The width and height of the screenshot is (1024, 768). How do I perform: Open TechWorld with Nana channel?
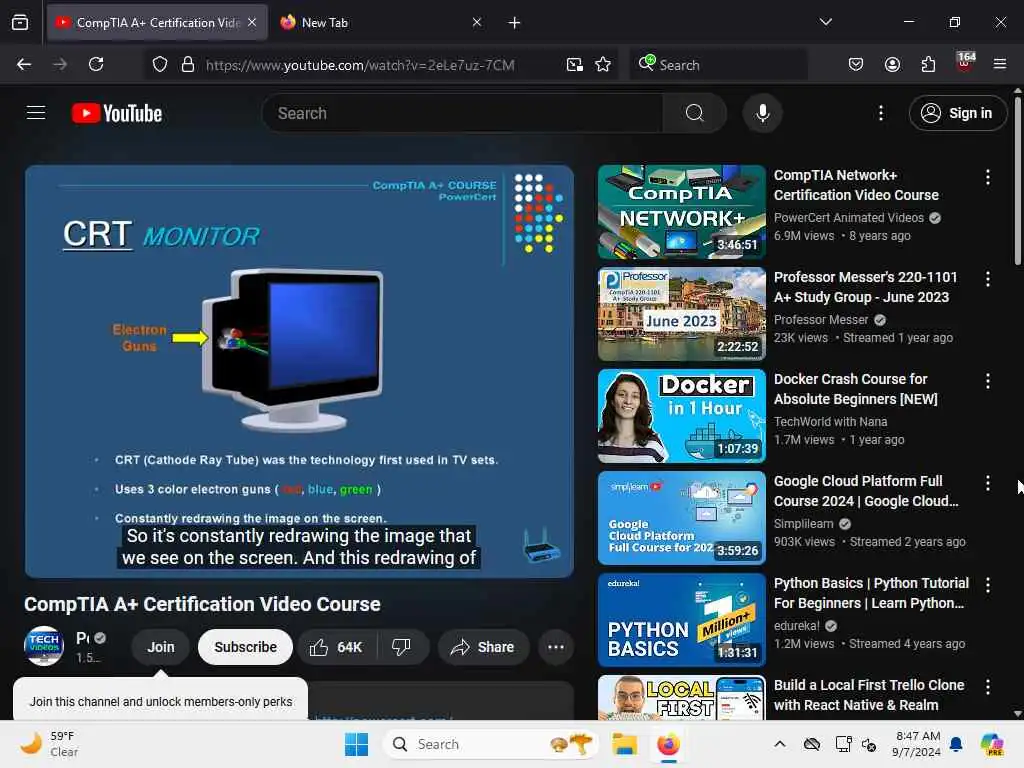click(831, 422)
